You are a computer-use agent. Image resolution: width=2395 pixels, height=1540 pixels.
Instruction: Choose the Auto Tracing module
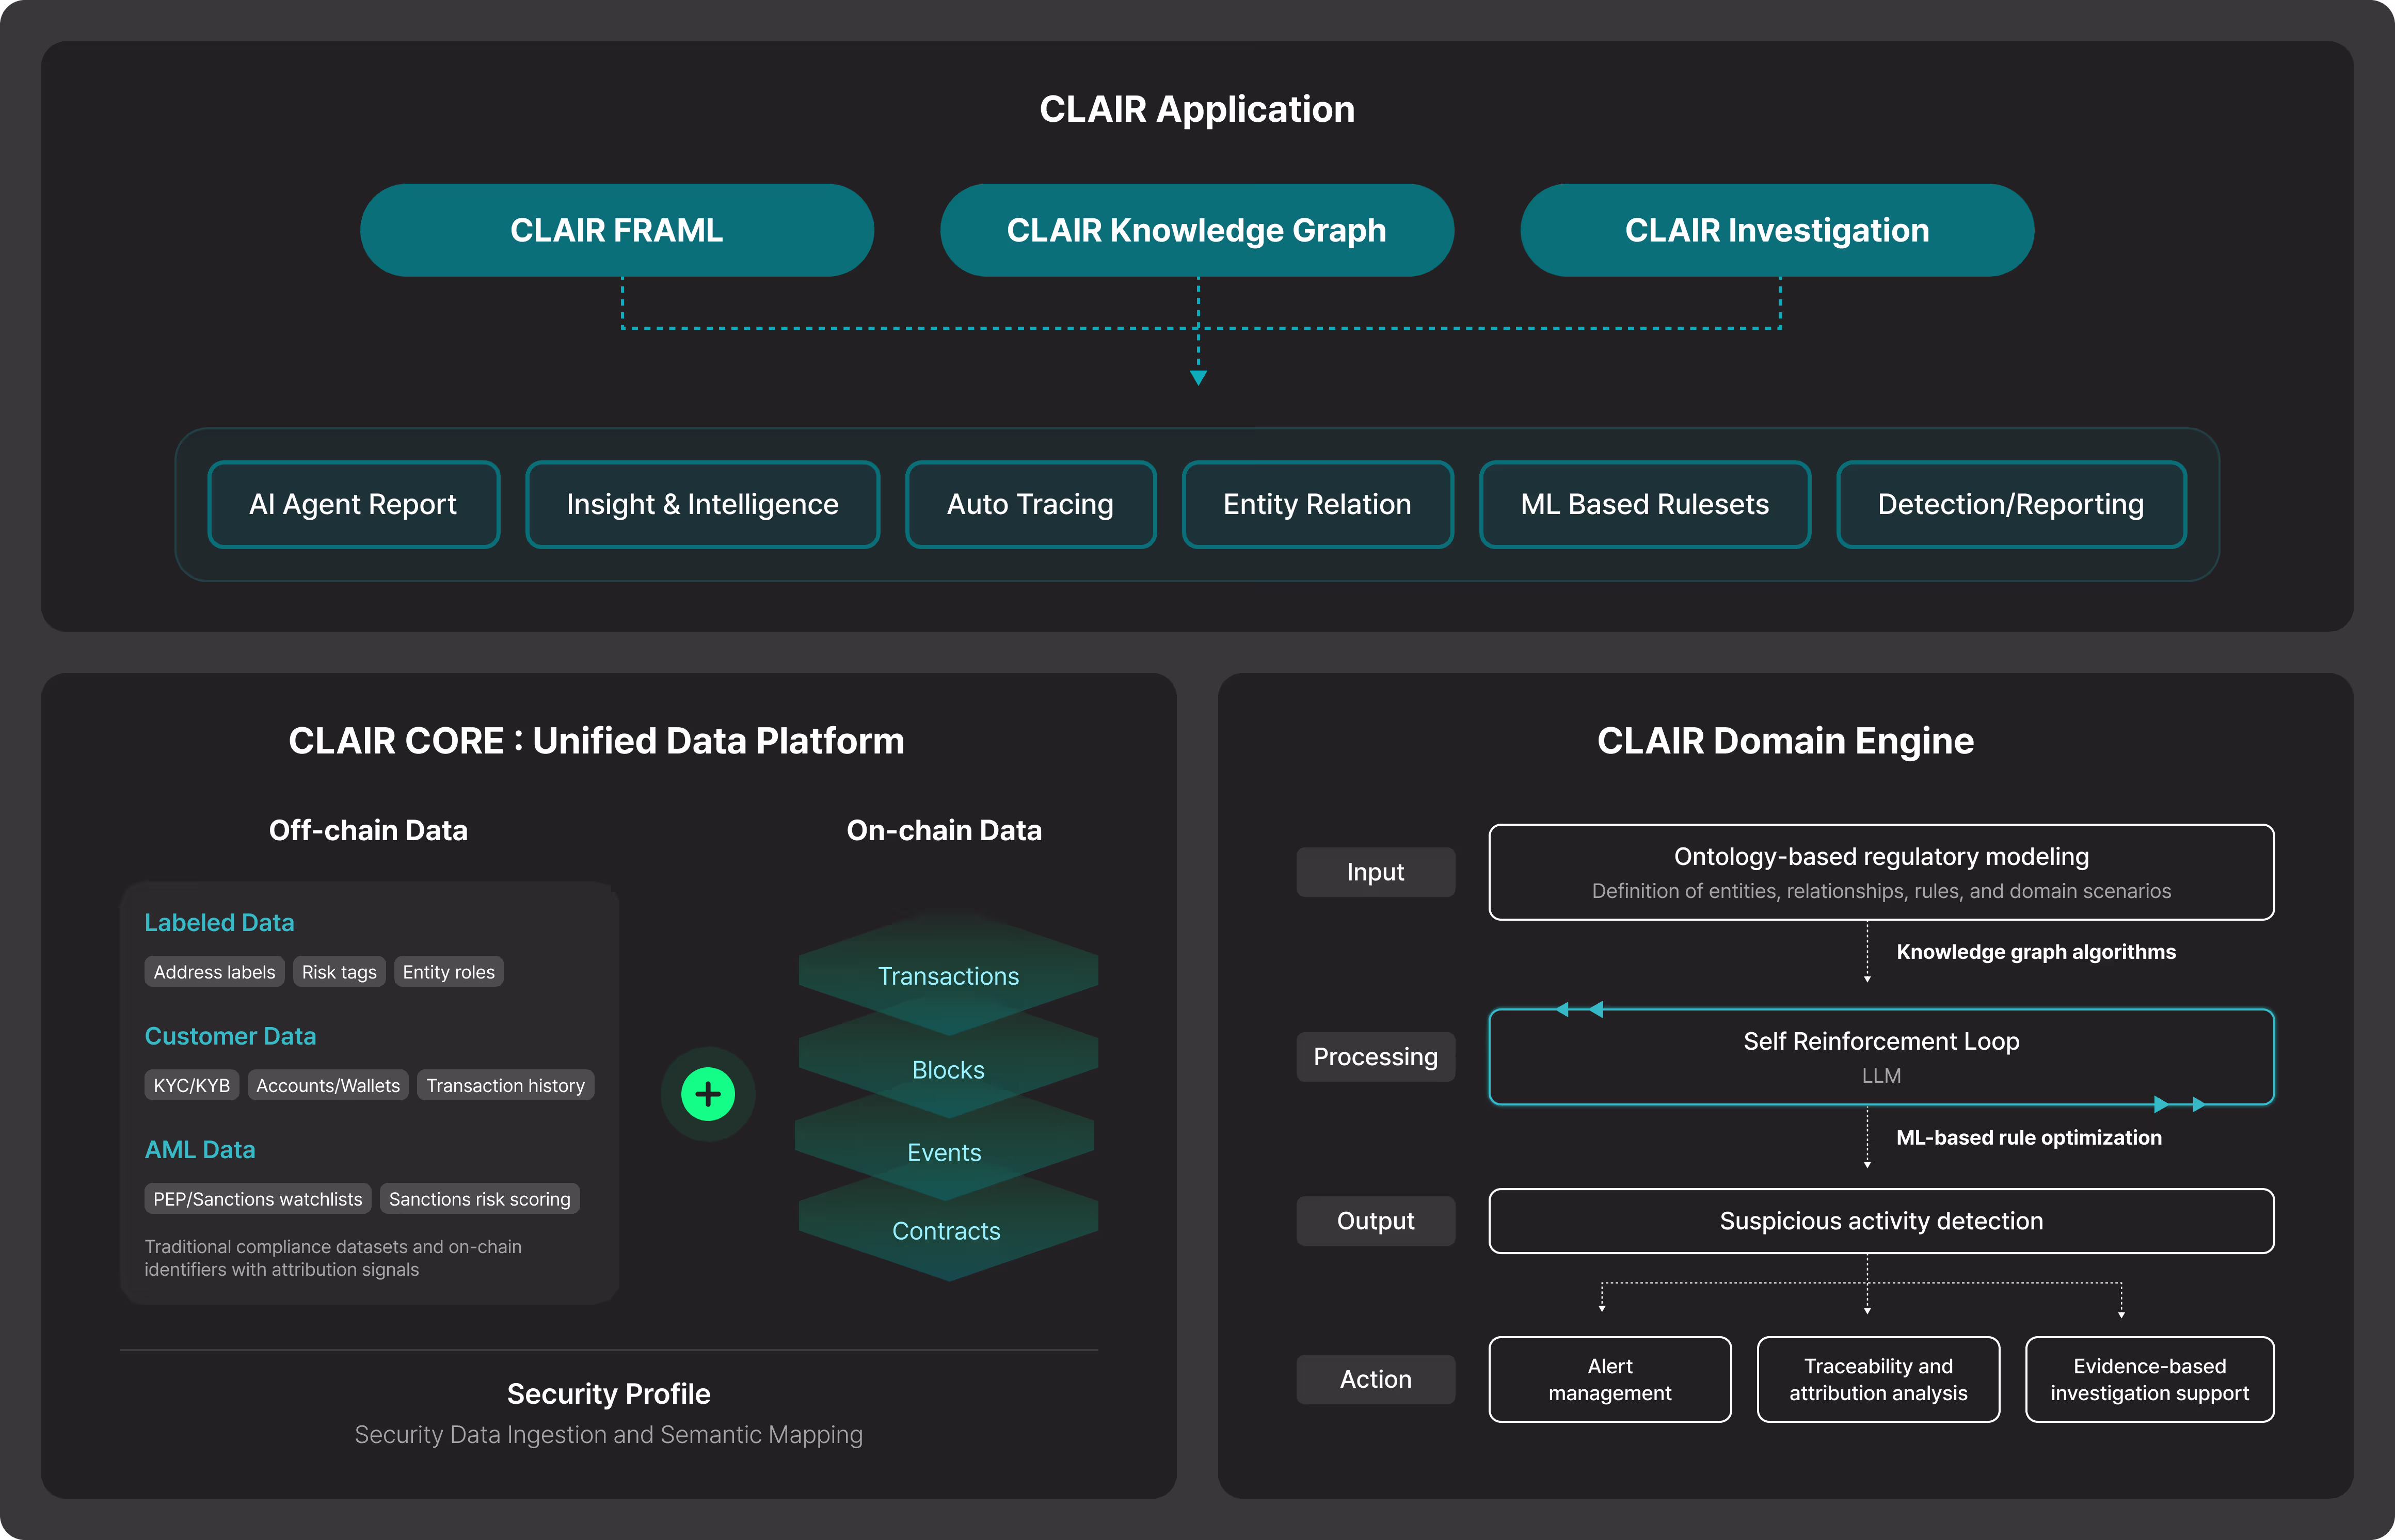pyautogui.click(x=1030, y=504)
